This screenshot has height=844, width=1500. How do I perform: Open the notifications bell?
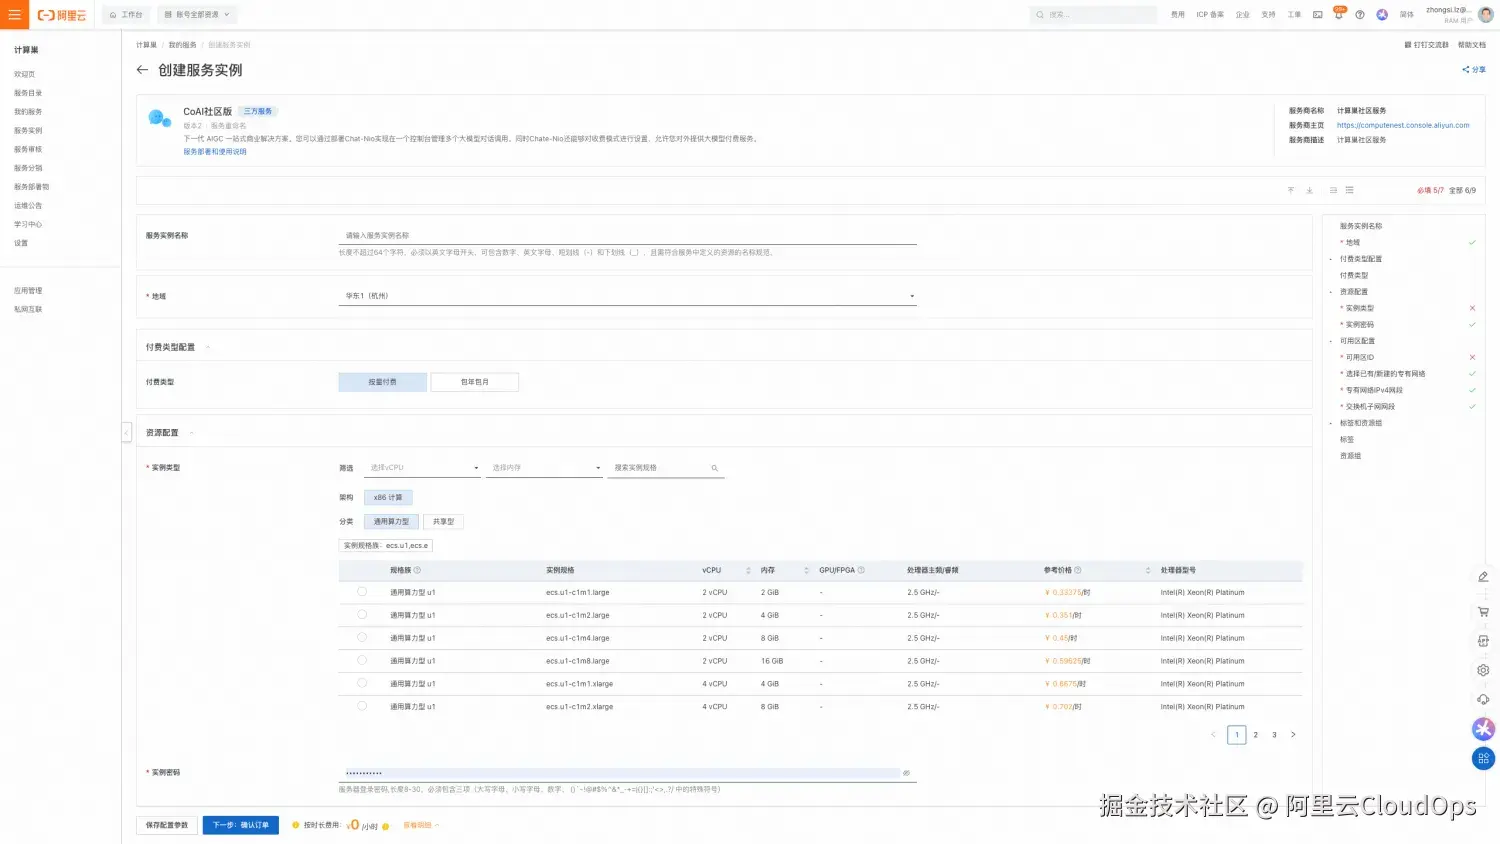pos(1338,15)
